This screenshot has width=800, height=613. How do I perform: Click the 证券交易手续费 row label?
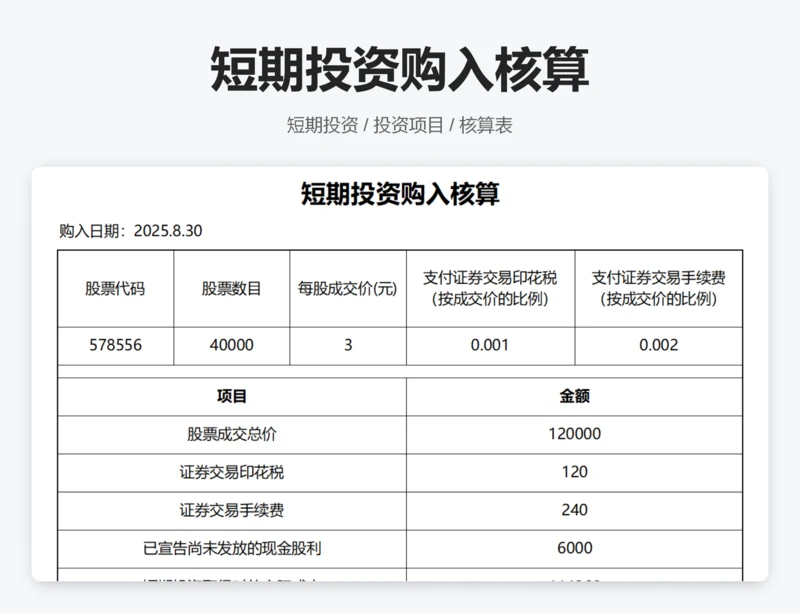tap(232, 511)
